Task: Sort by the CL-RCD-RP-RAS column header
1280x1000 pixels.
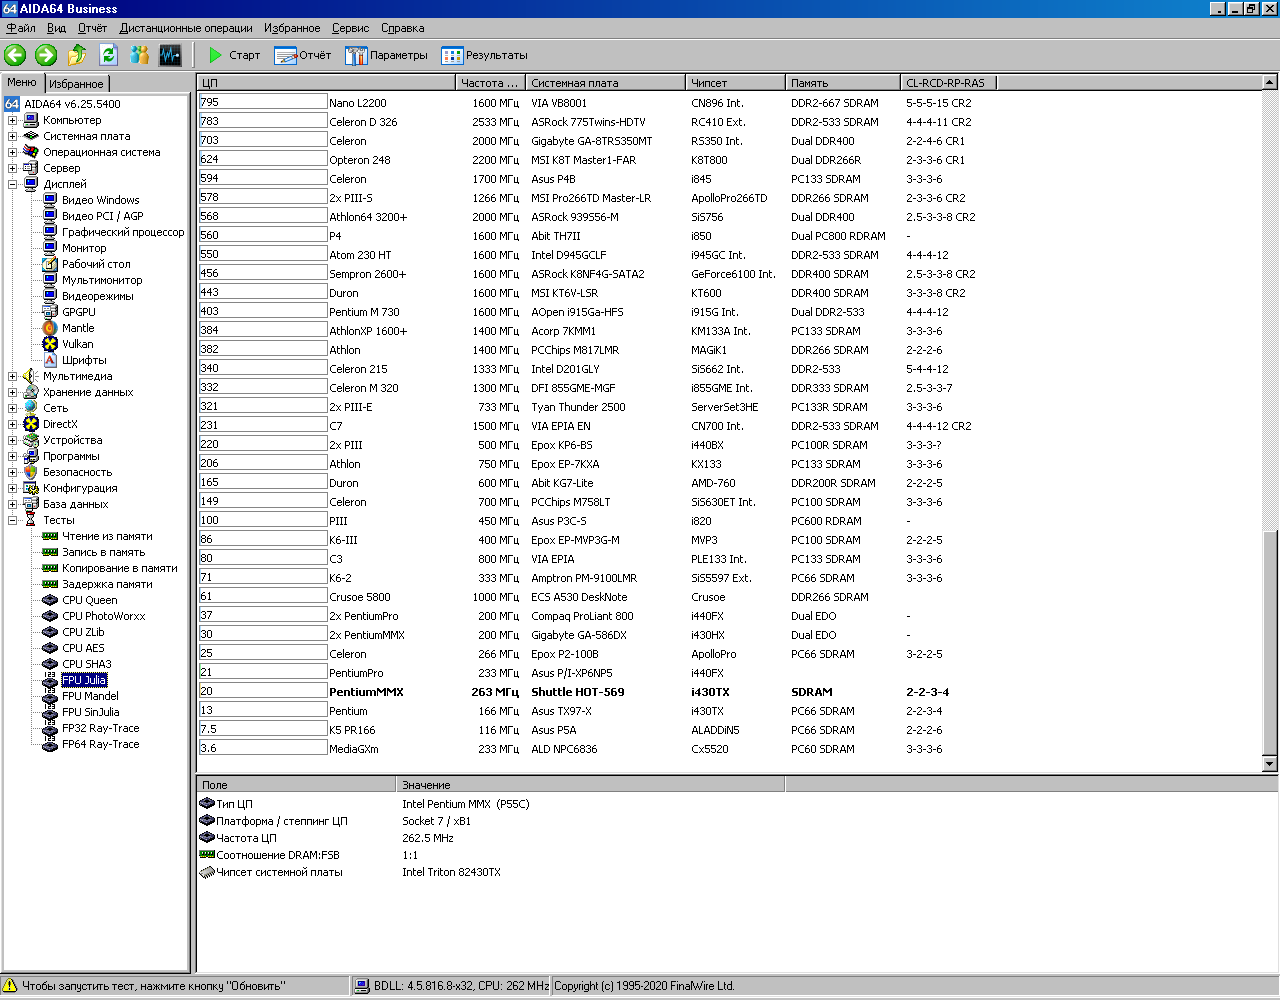Action: point(951,83)
